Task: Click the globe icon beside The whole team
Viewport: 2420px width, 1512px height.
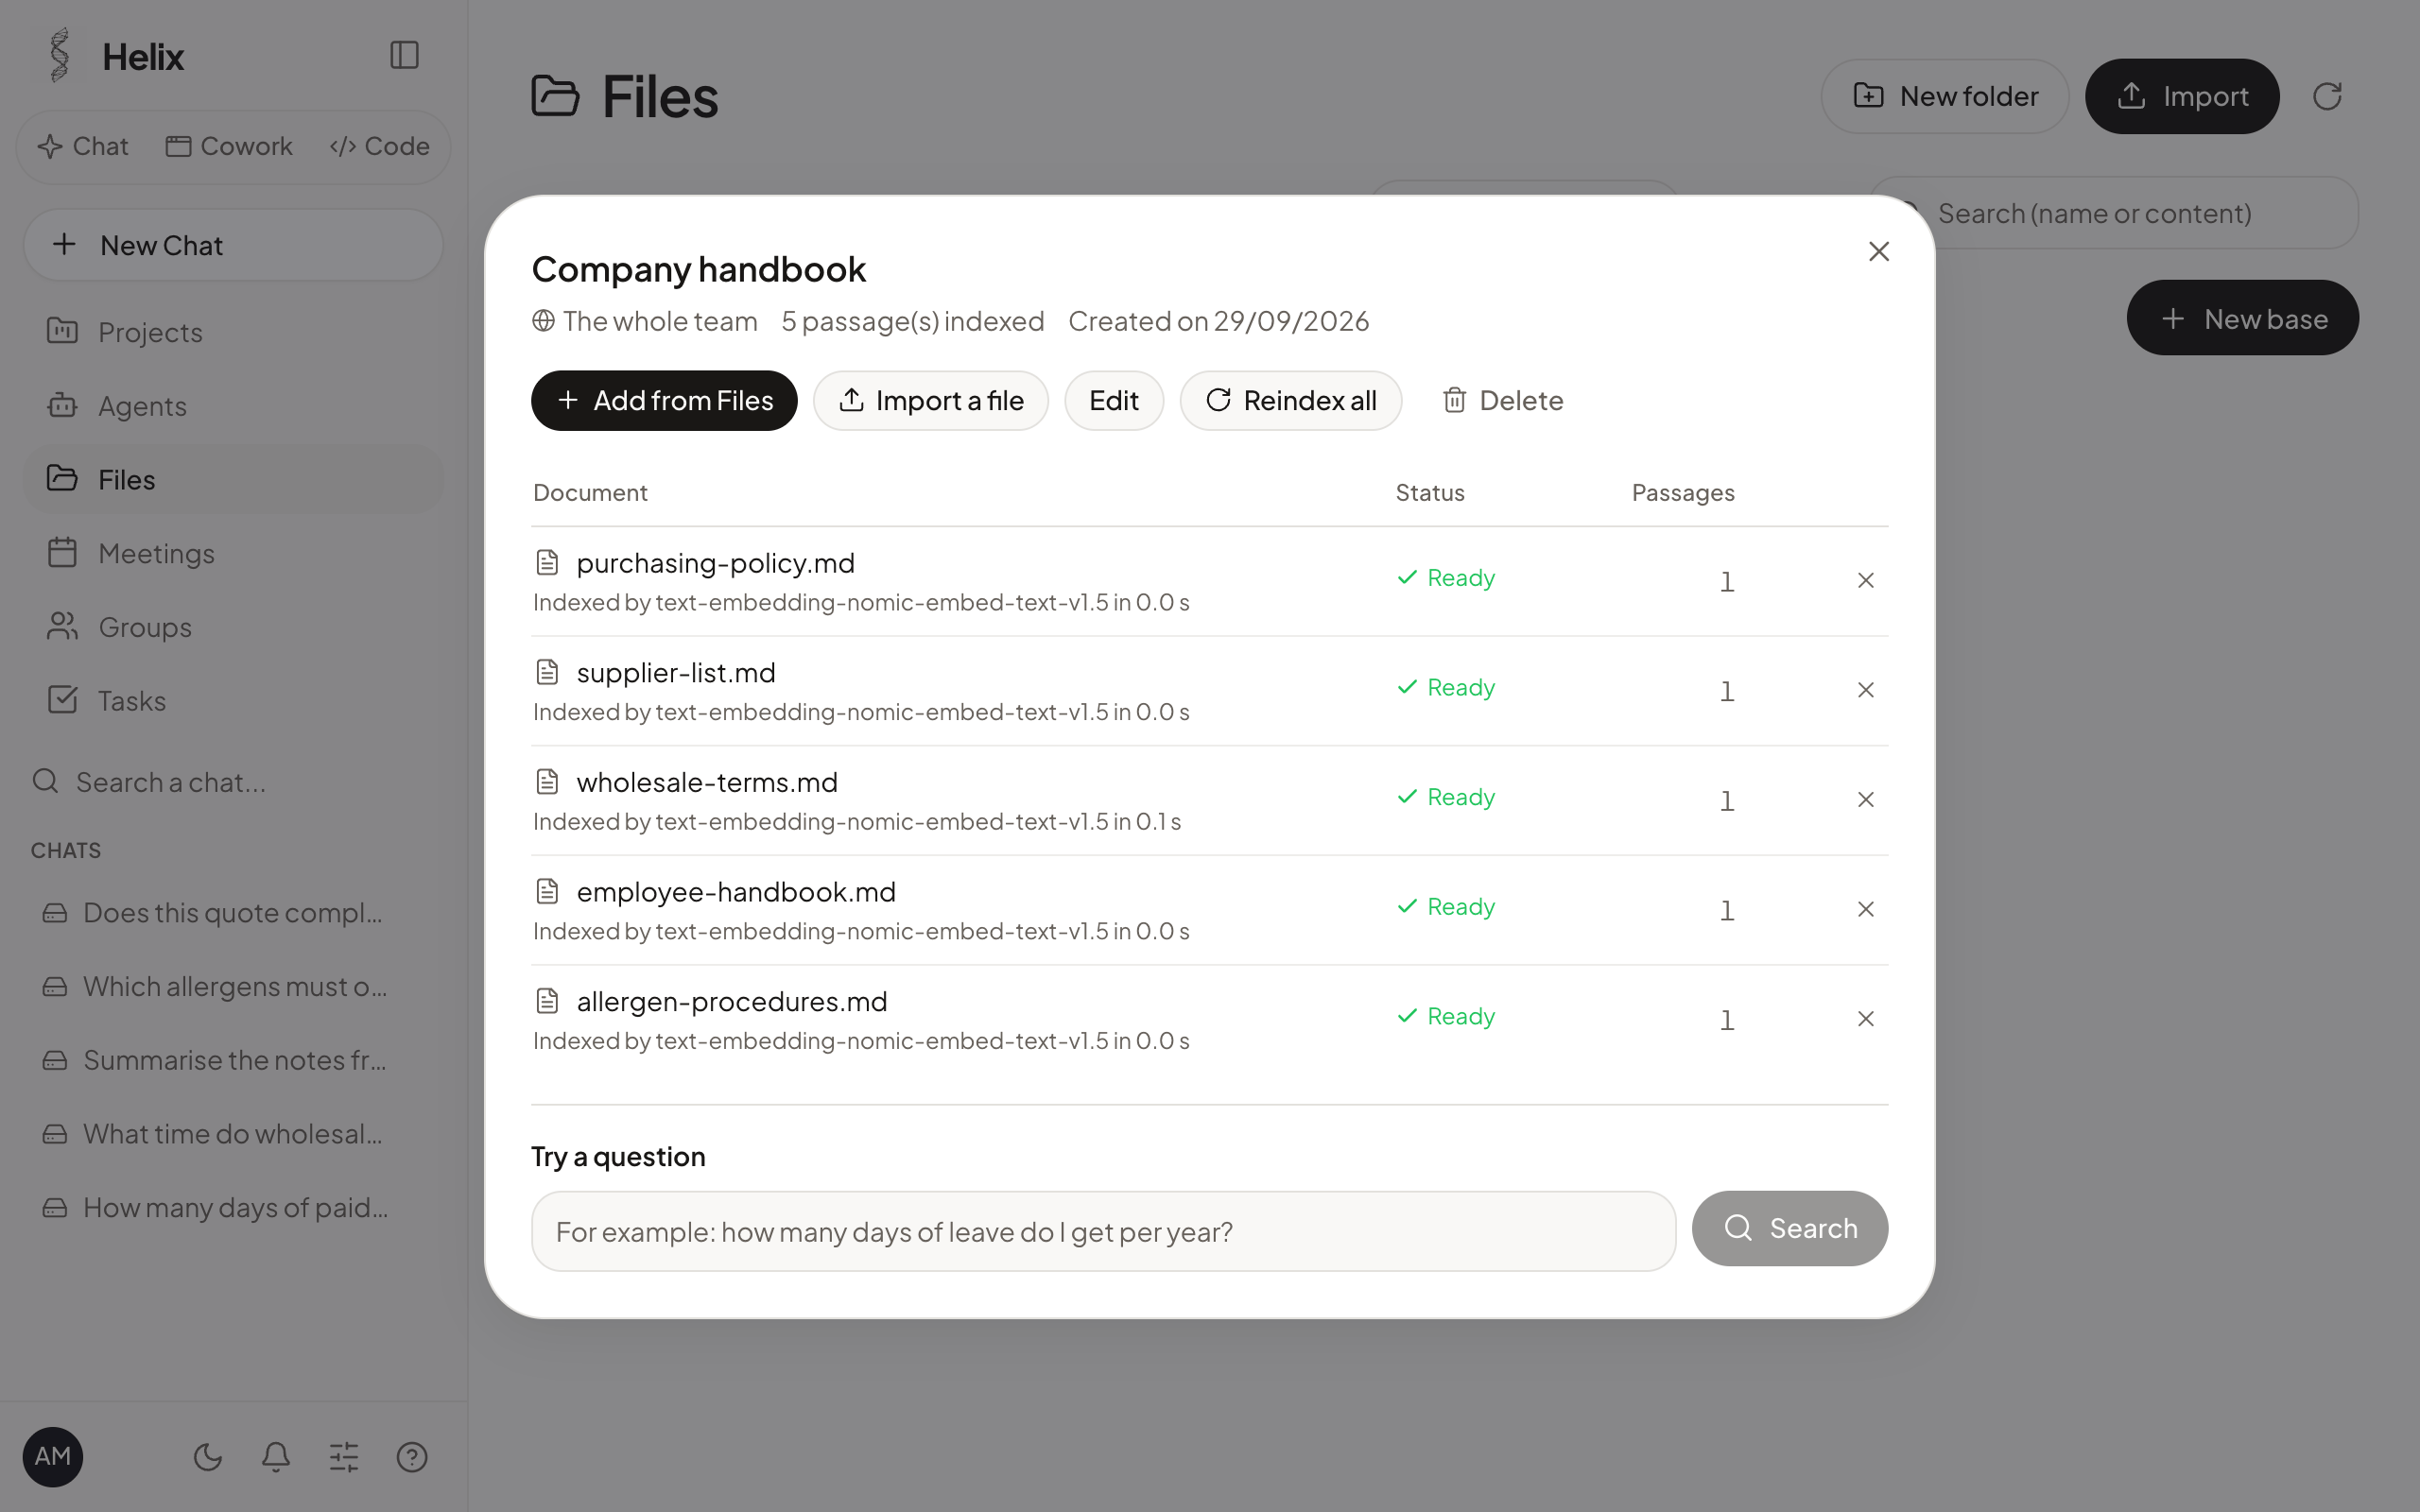Action: (x=543, y=320)
